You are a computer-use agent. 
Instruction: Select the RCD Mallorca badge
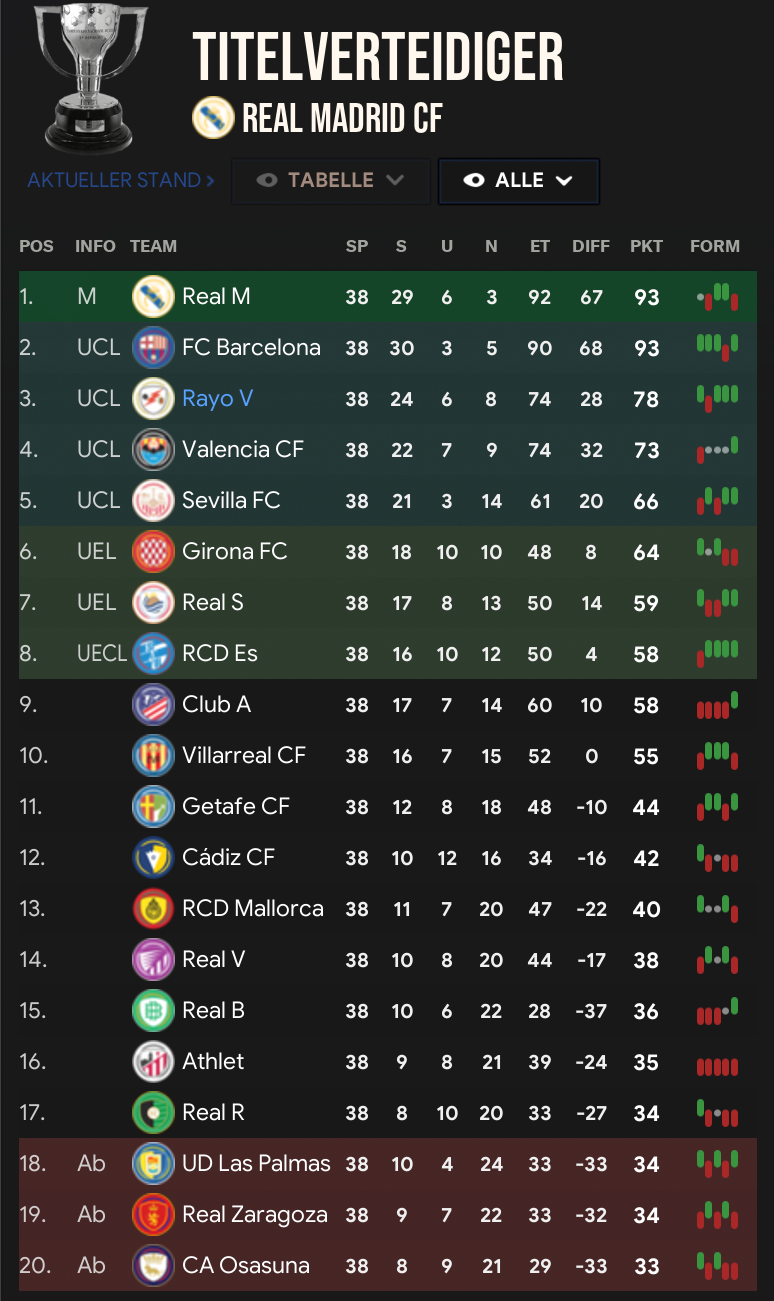pyautogui.click(x=154, y=909)
